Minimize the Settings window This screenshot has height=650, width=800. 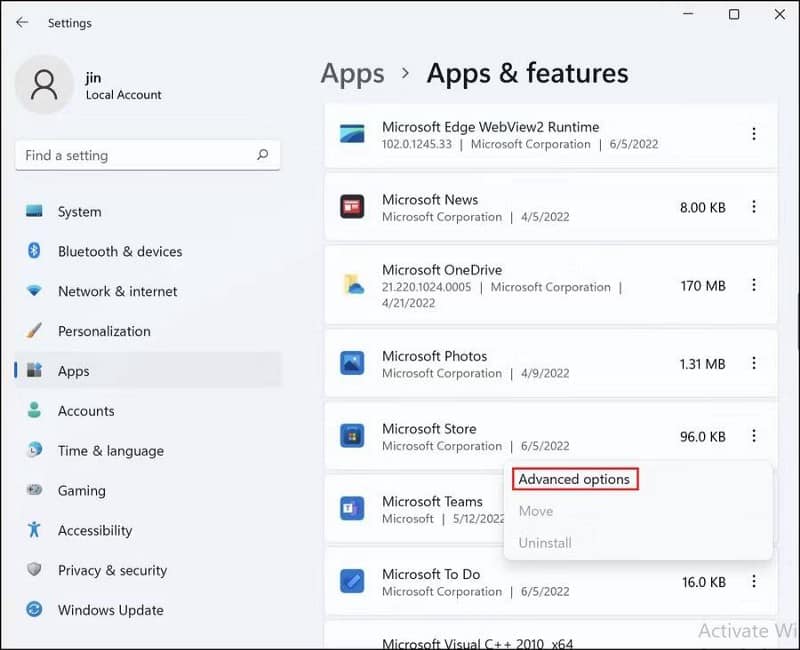(x=688, y=14)
